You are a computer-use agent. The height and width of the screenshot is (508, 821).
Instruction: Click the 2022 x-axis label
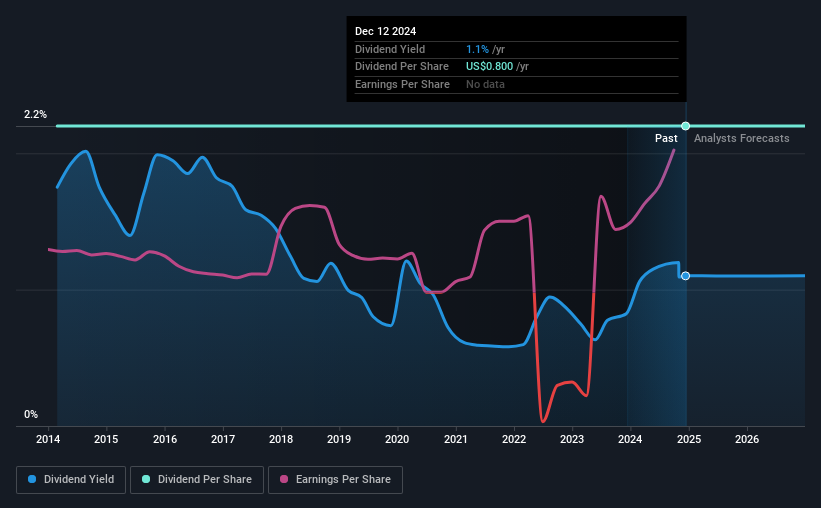click(x=514, y=439)
